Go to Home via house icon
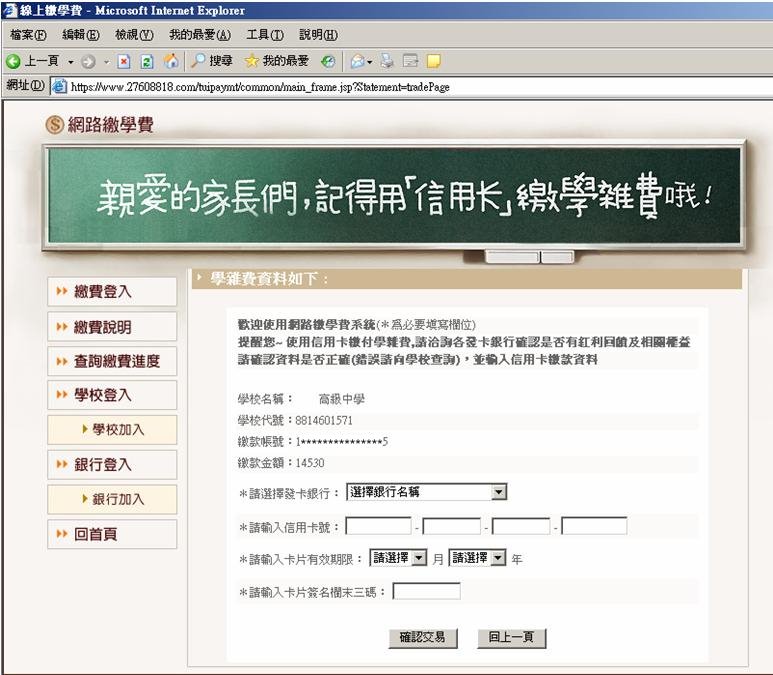 click(171, 61)
